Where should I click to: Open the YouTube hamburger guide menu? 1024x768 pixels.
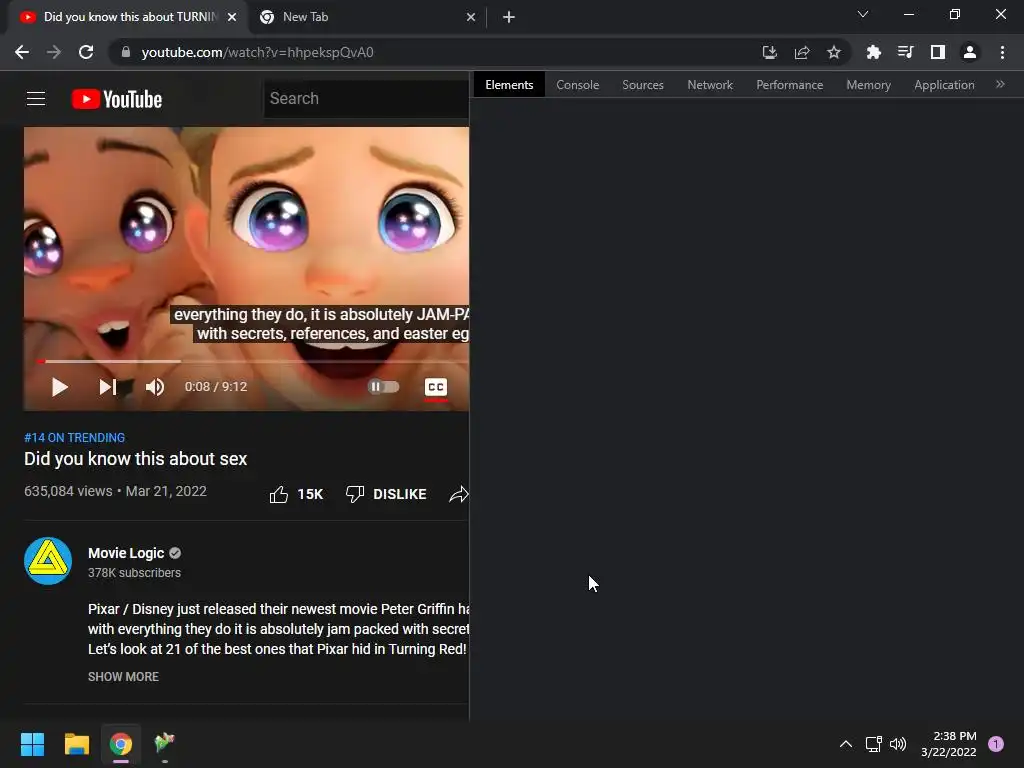point(36,99)
